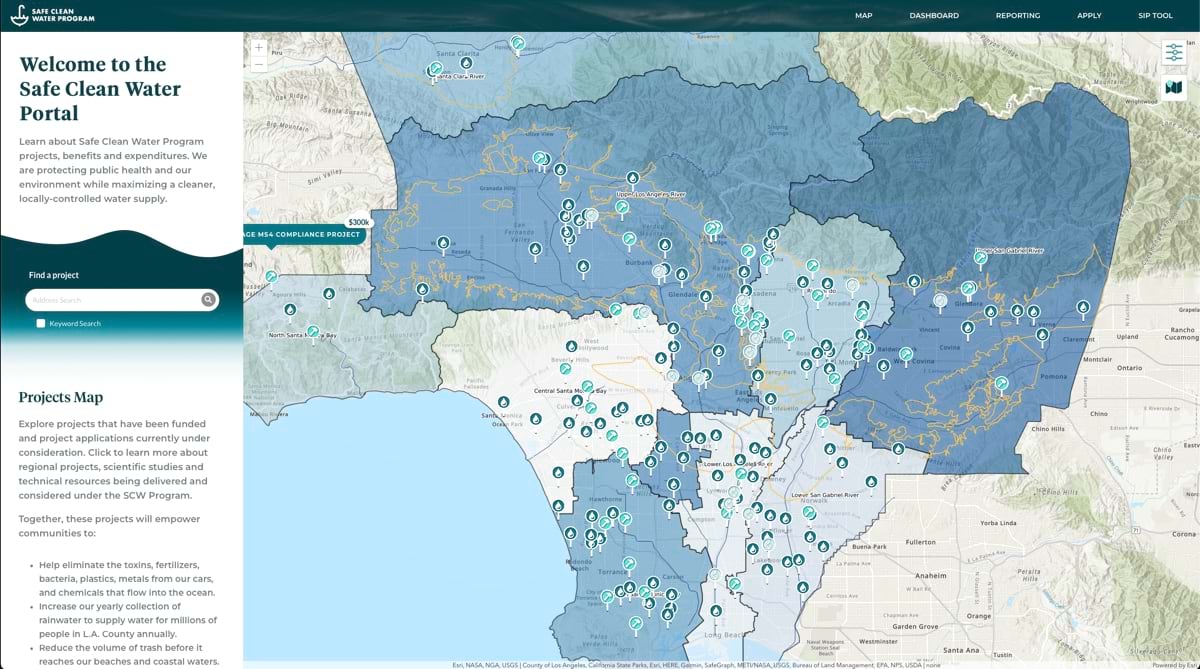This screenshot has width=1200, height=669.
Task: Select hammer marker at Upper San Gabriel River label
Action: (980, 258)
